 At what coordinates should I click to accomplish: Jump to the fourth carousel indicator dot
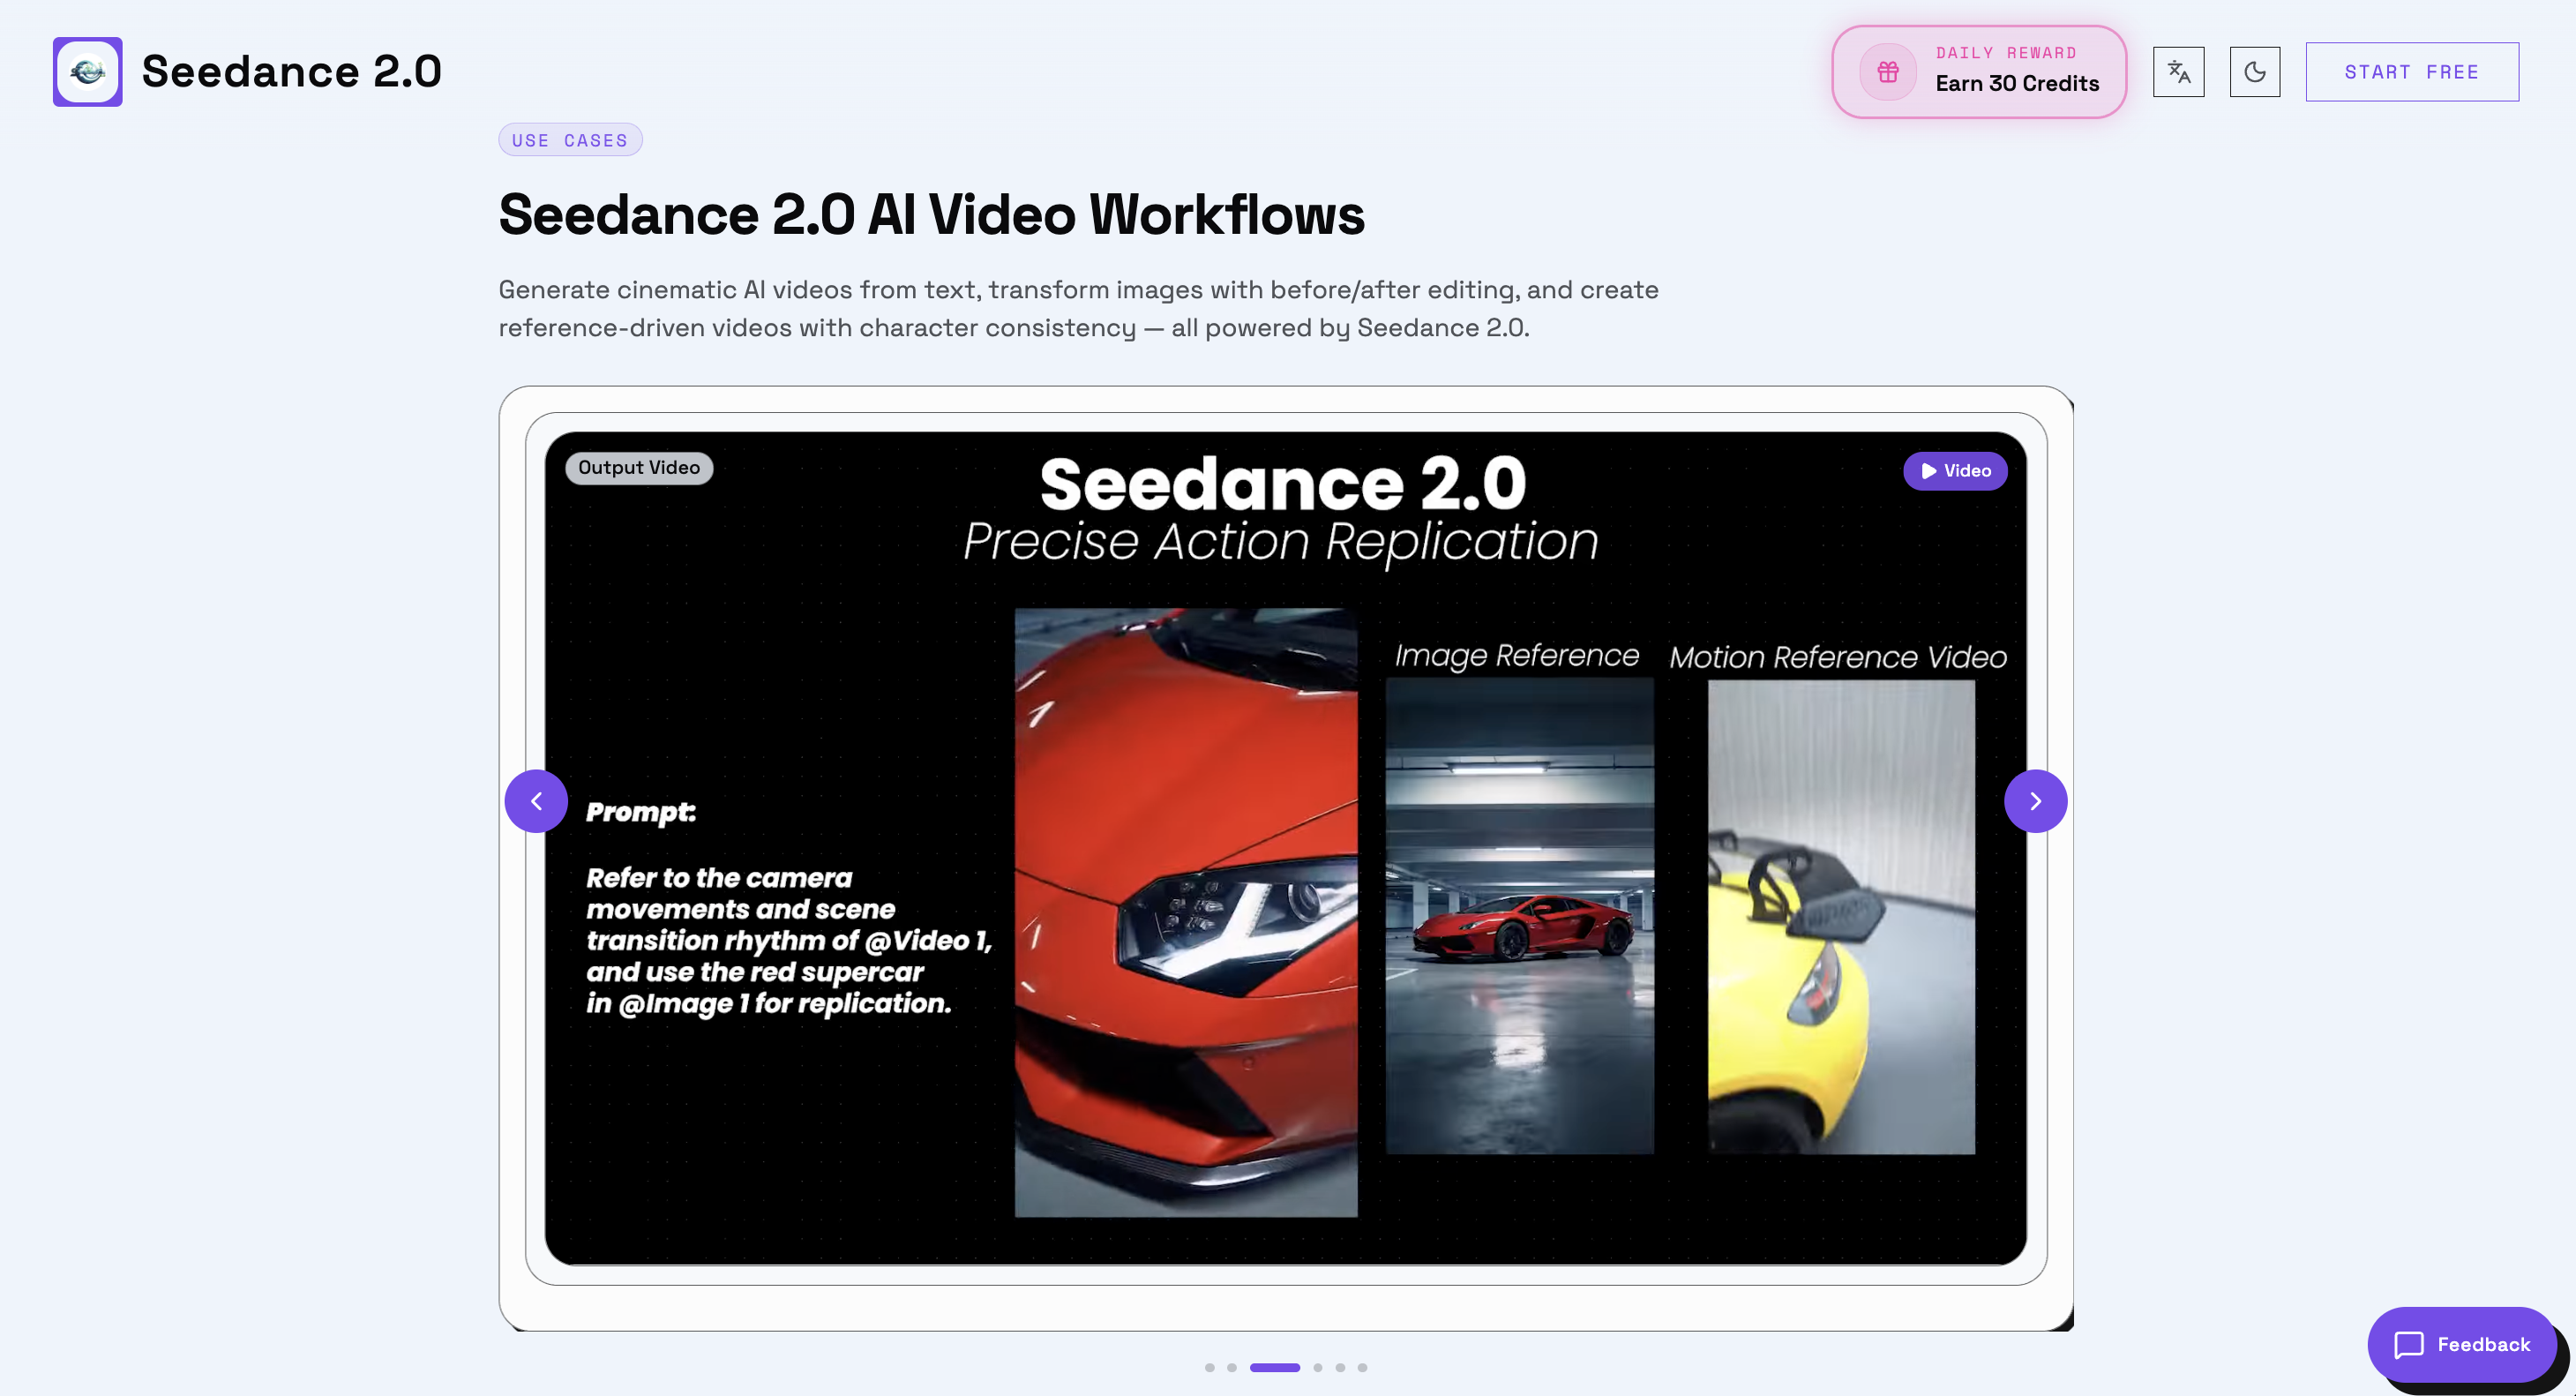pos(1317,1368)
